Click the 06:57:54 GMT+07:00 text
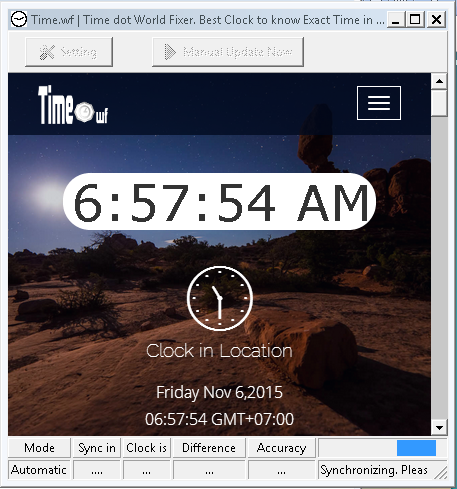The width and height of the screenshot is (457, 489). pyautogui.click(x=219, y=419)
